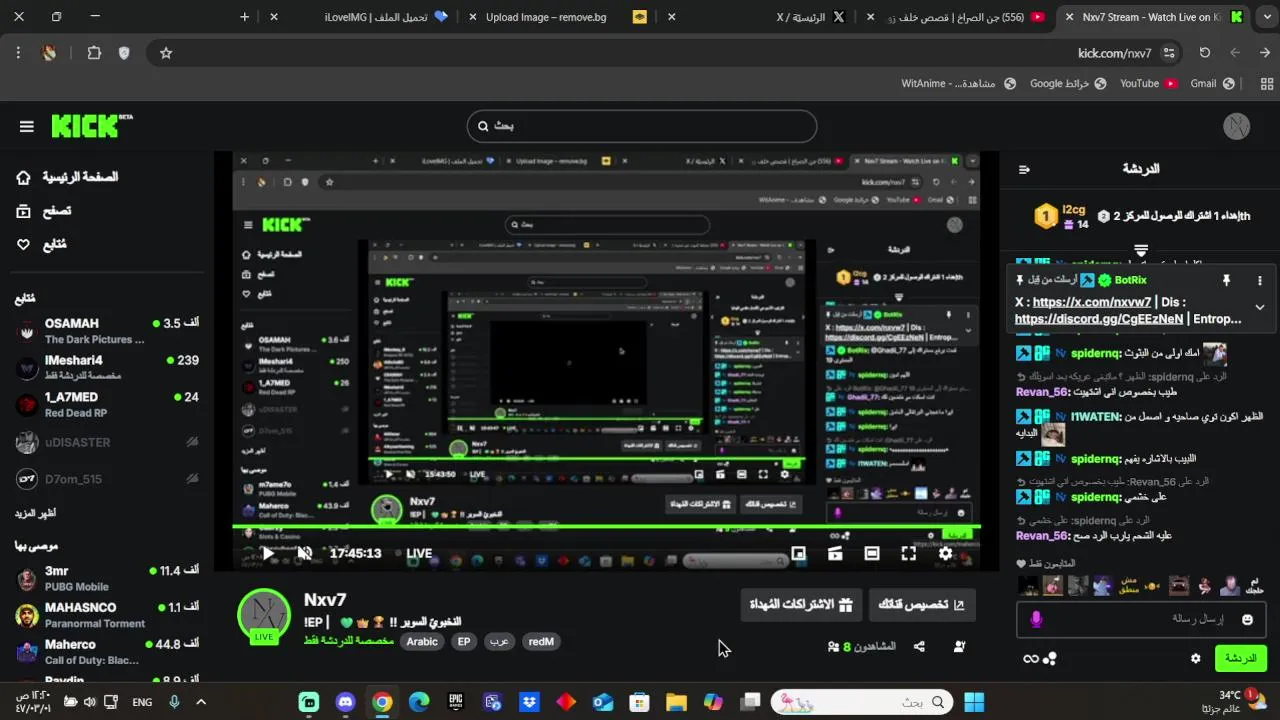Open Chrome extensions puzzle icon

click(94, 53)
